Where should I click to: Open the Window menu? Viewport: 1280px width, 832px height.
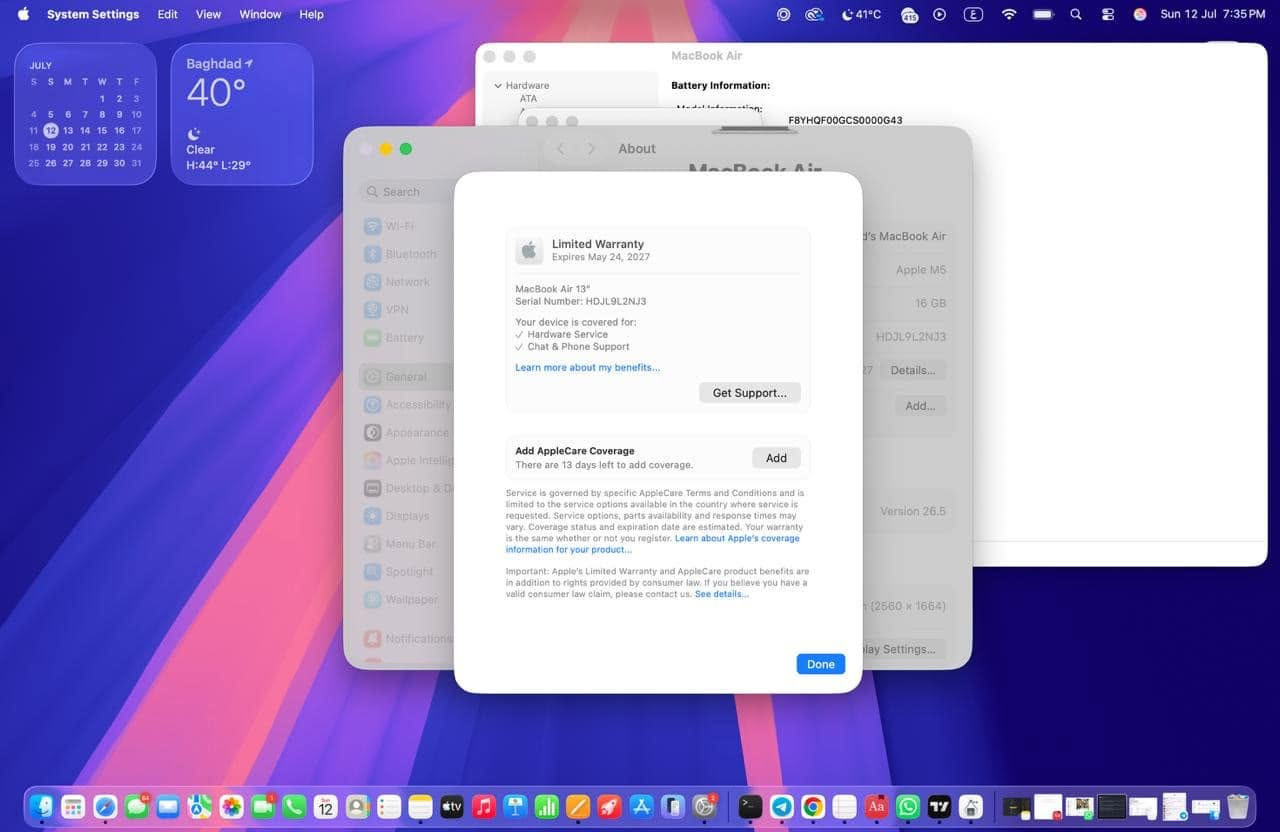coord(260,14)
